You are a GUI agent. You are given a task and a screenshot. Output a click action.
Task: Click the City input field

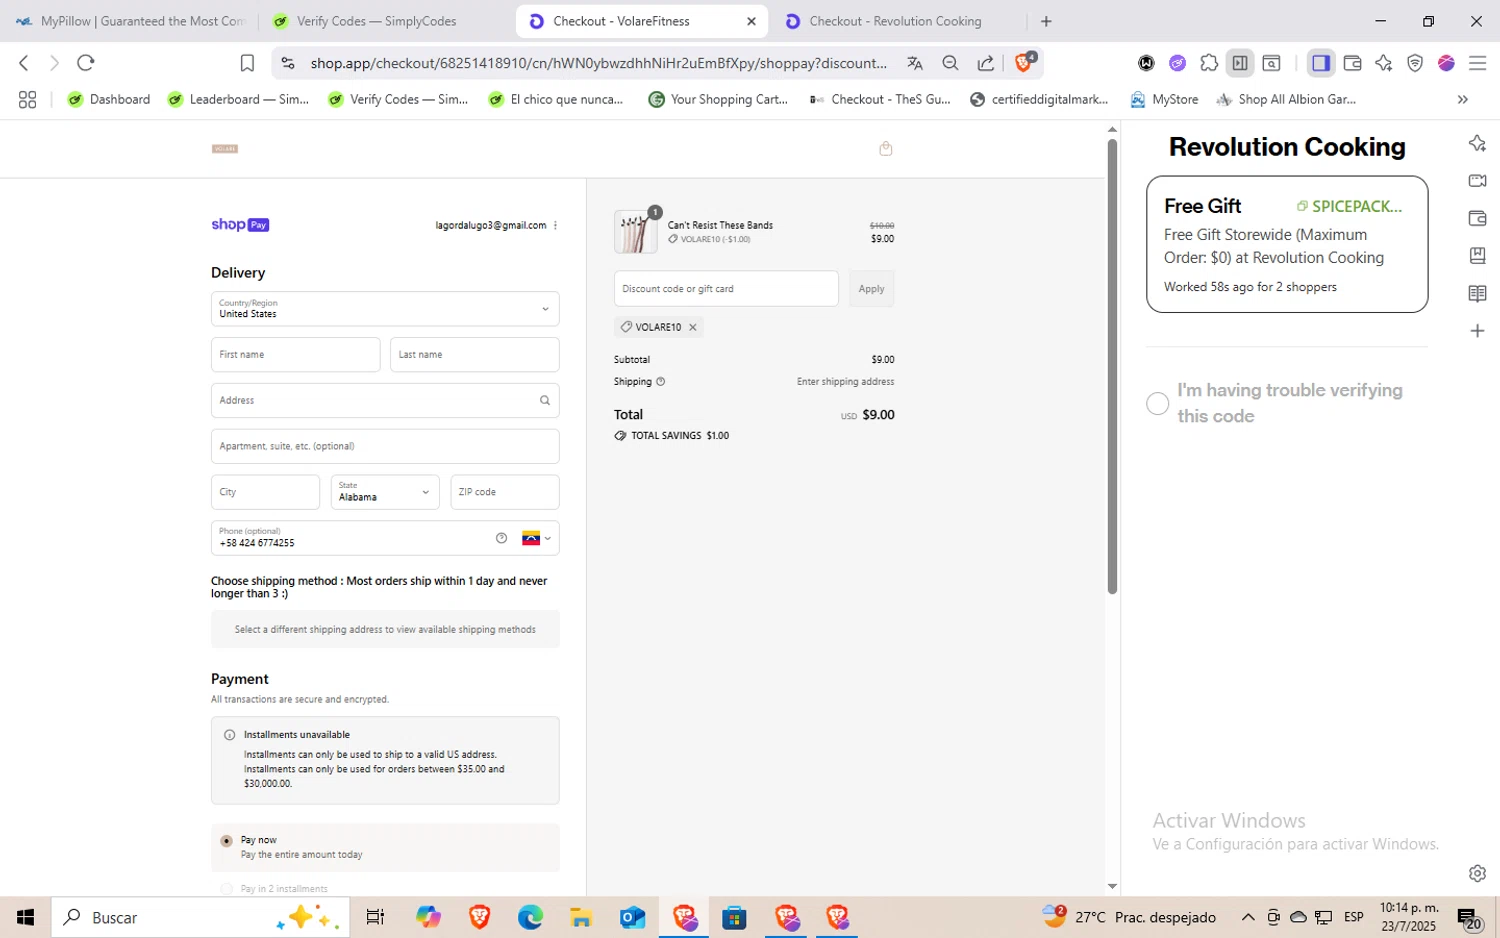265,492
